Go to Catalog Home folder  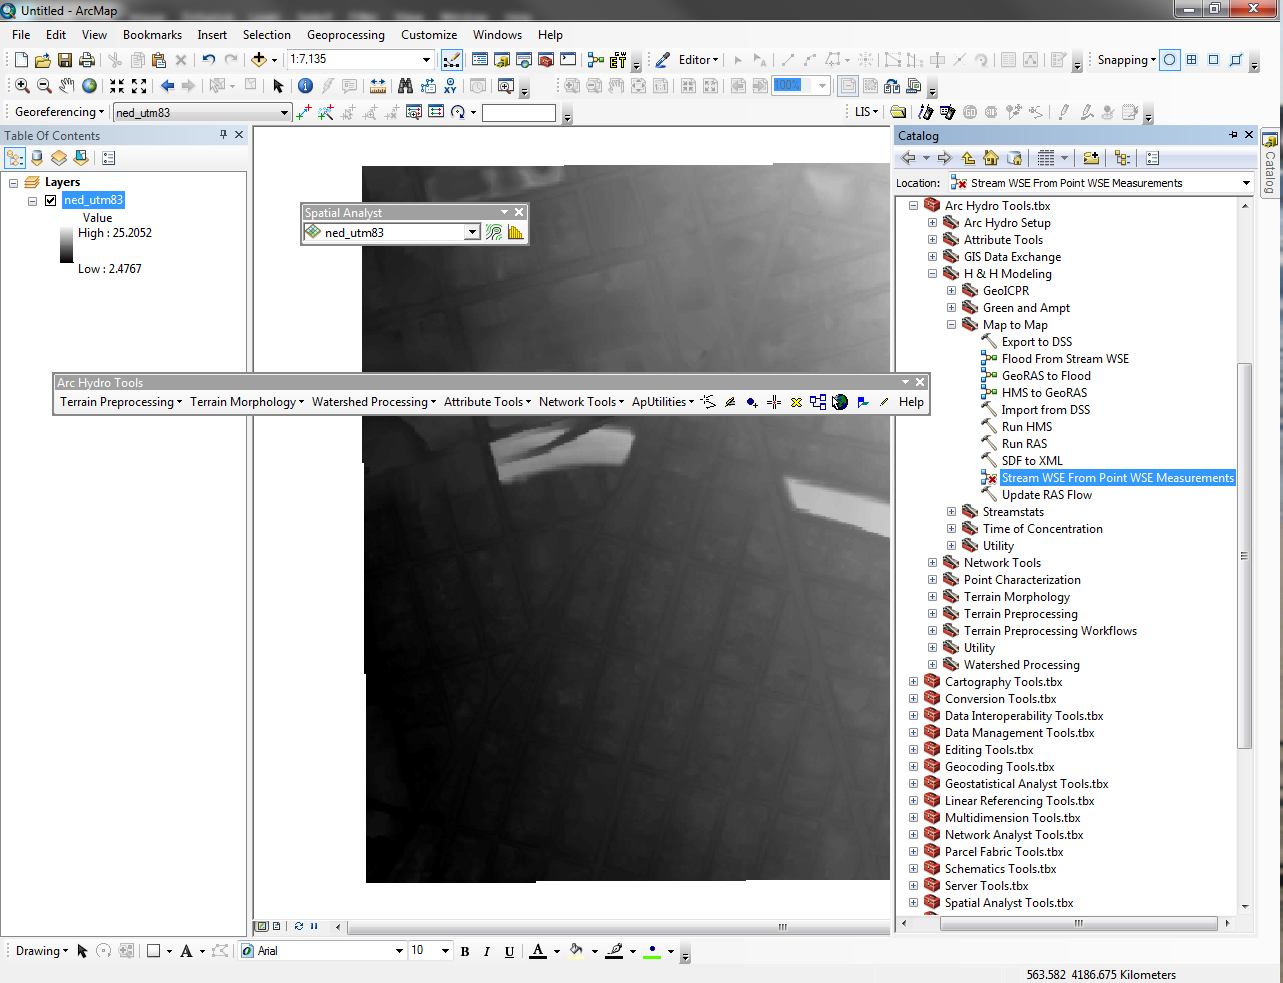point(991,158)
